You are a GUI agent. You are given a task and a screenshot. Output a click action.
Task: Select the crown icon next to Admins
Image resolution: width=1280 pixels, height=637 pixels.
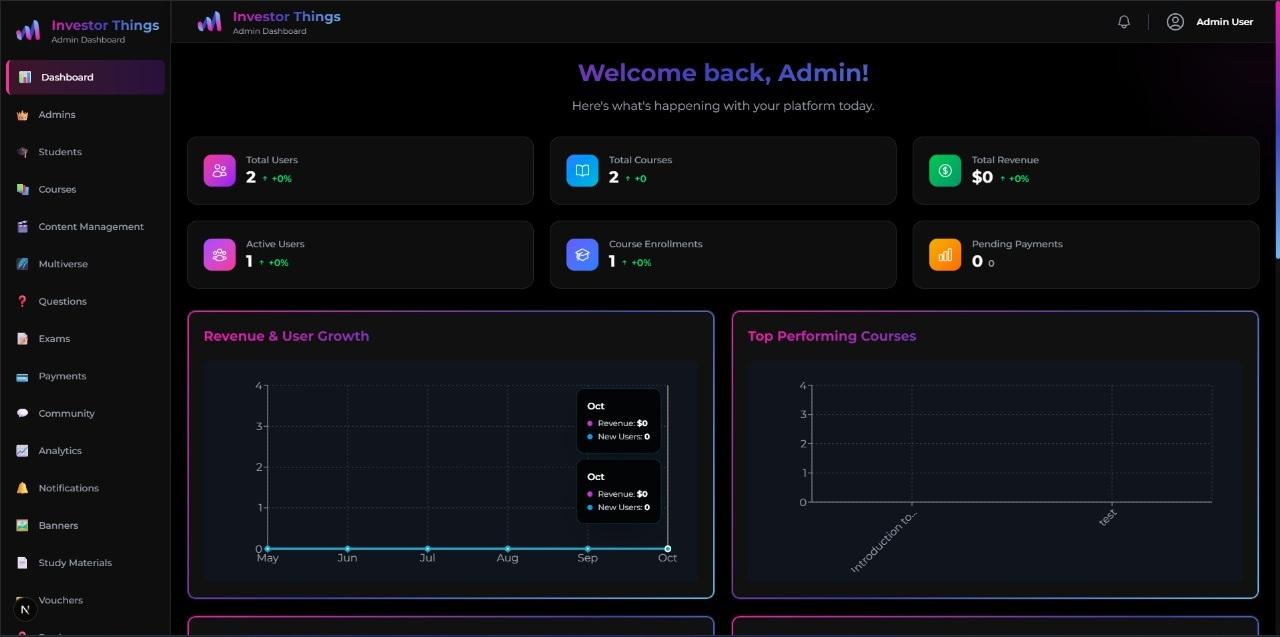[x=23, y=114]
